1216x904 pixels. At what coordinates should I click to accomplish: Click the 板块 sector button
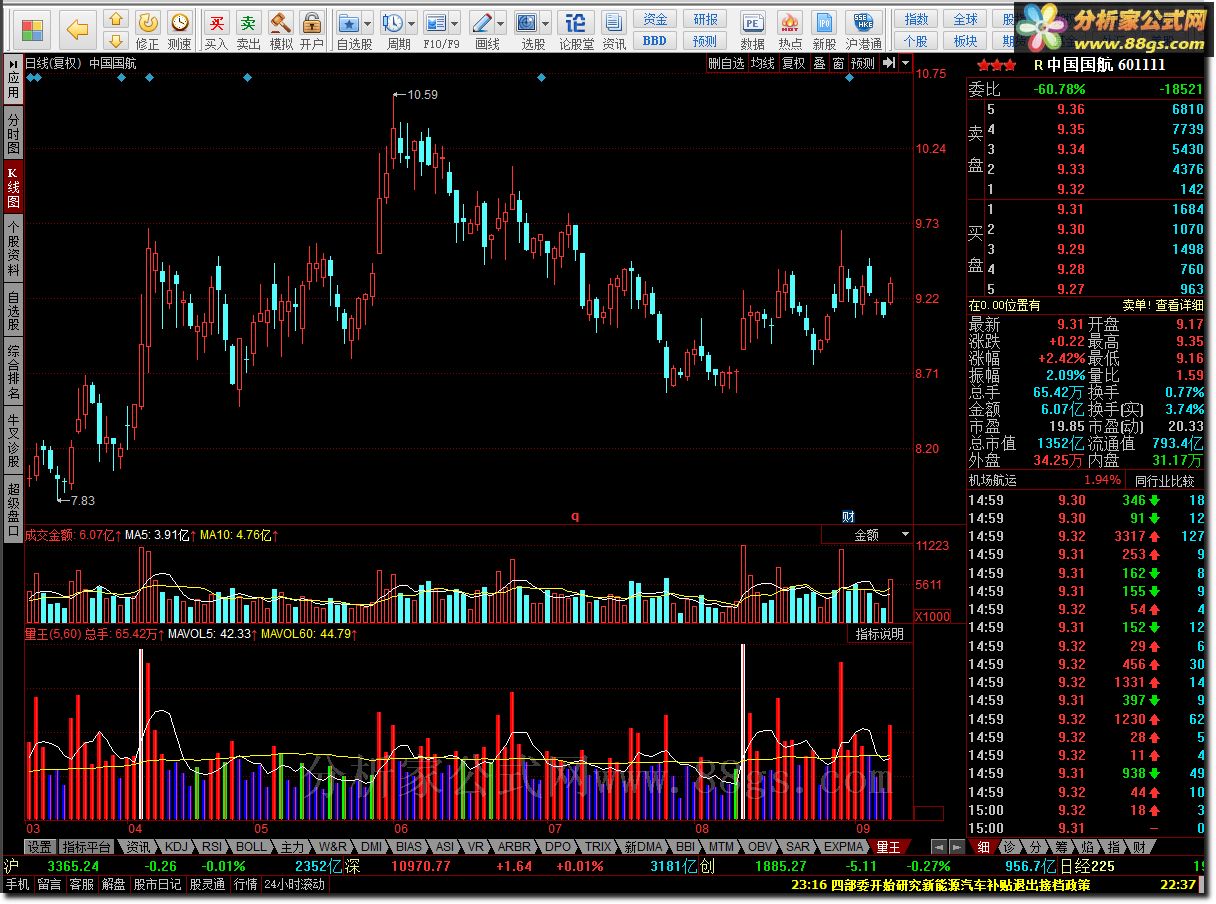tap(965, 41)
